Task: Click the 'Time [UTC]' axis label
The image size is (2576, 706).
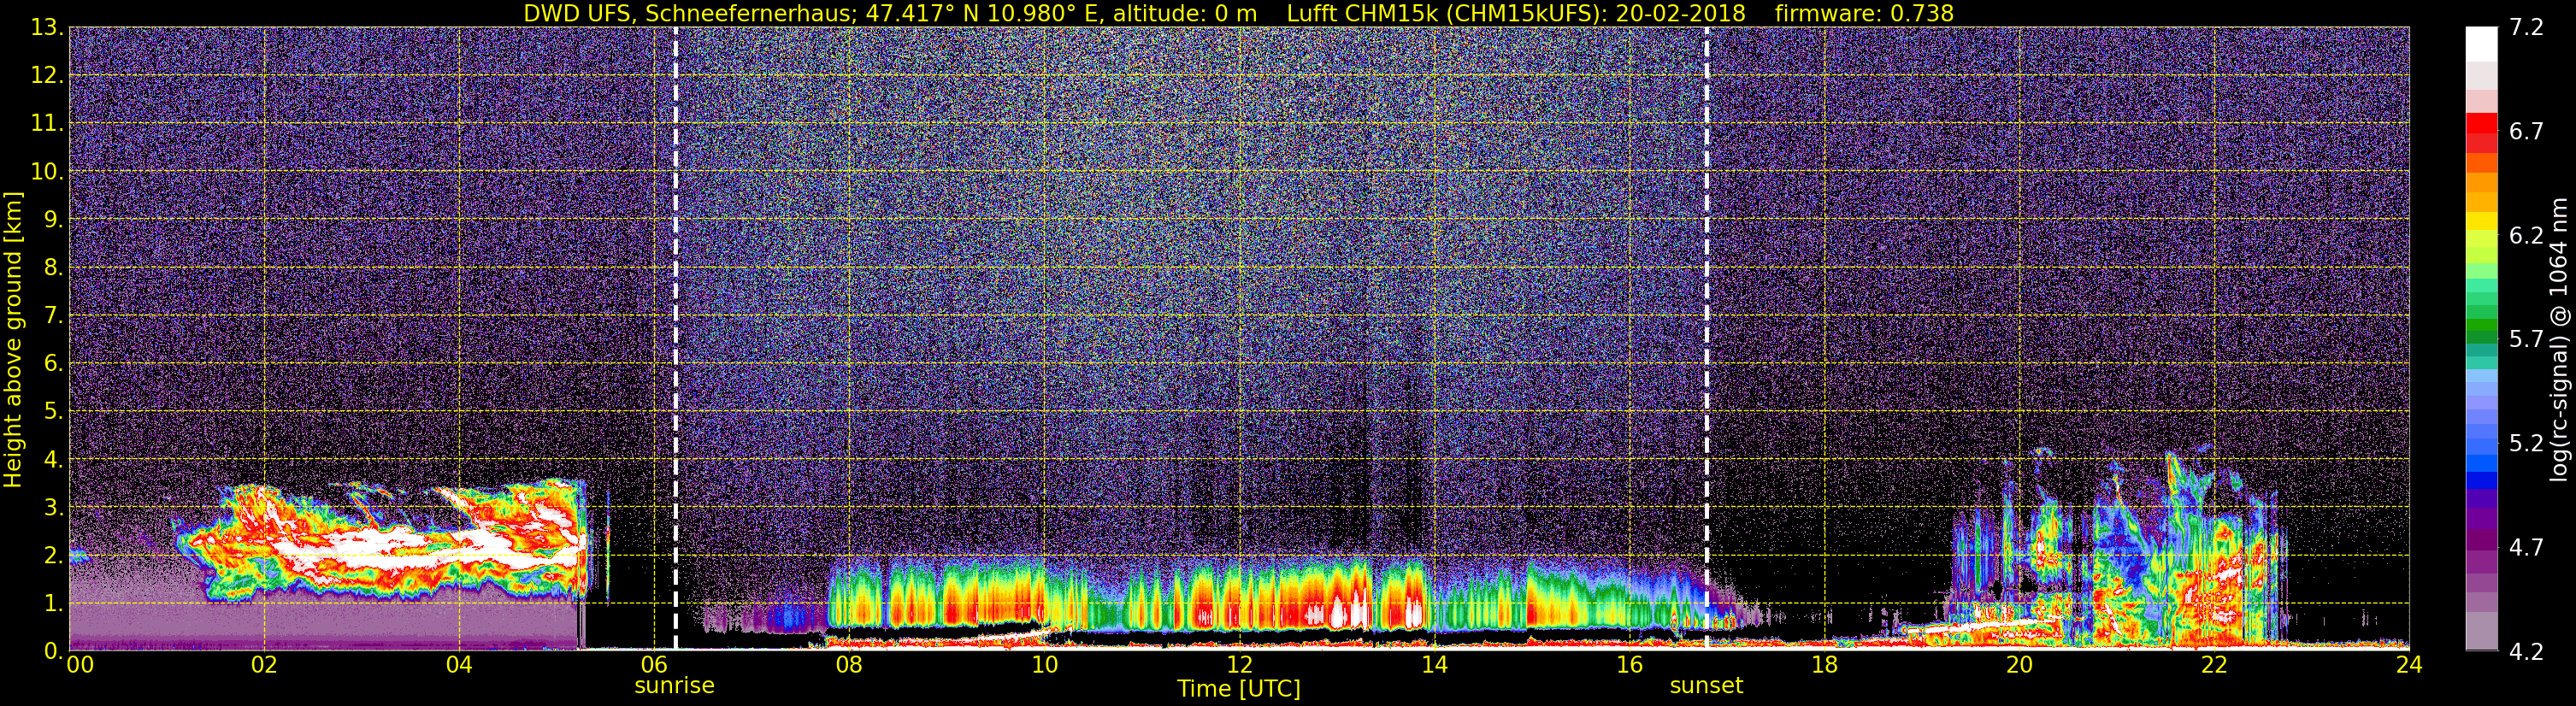Action: (1239, 689)
